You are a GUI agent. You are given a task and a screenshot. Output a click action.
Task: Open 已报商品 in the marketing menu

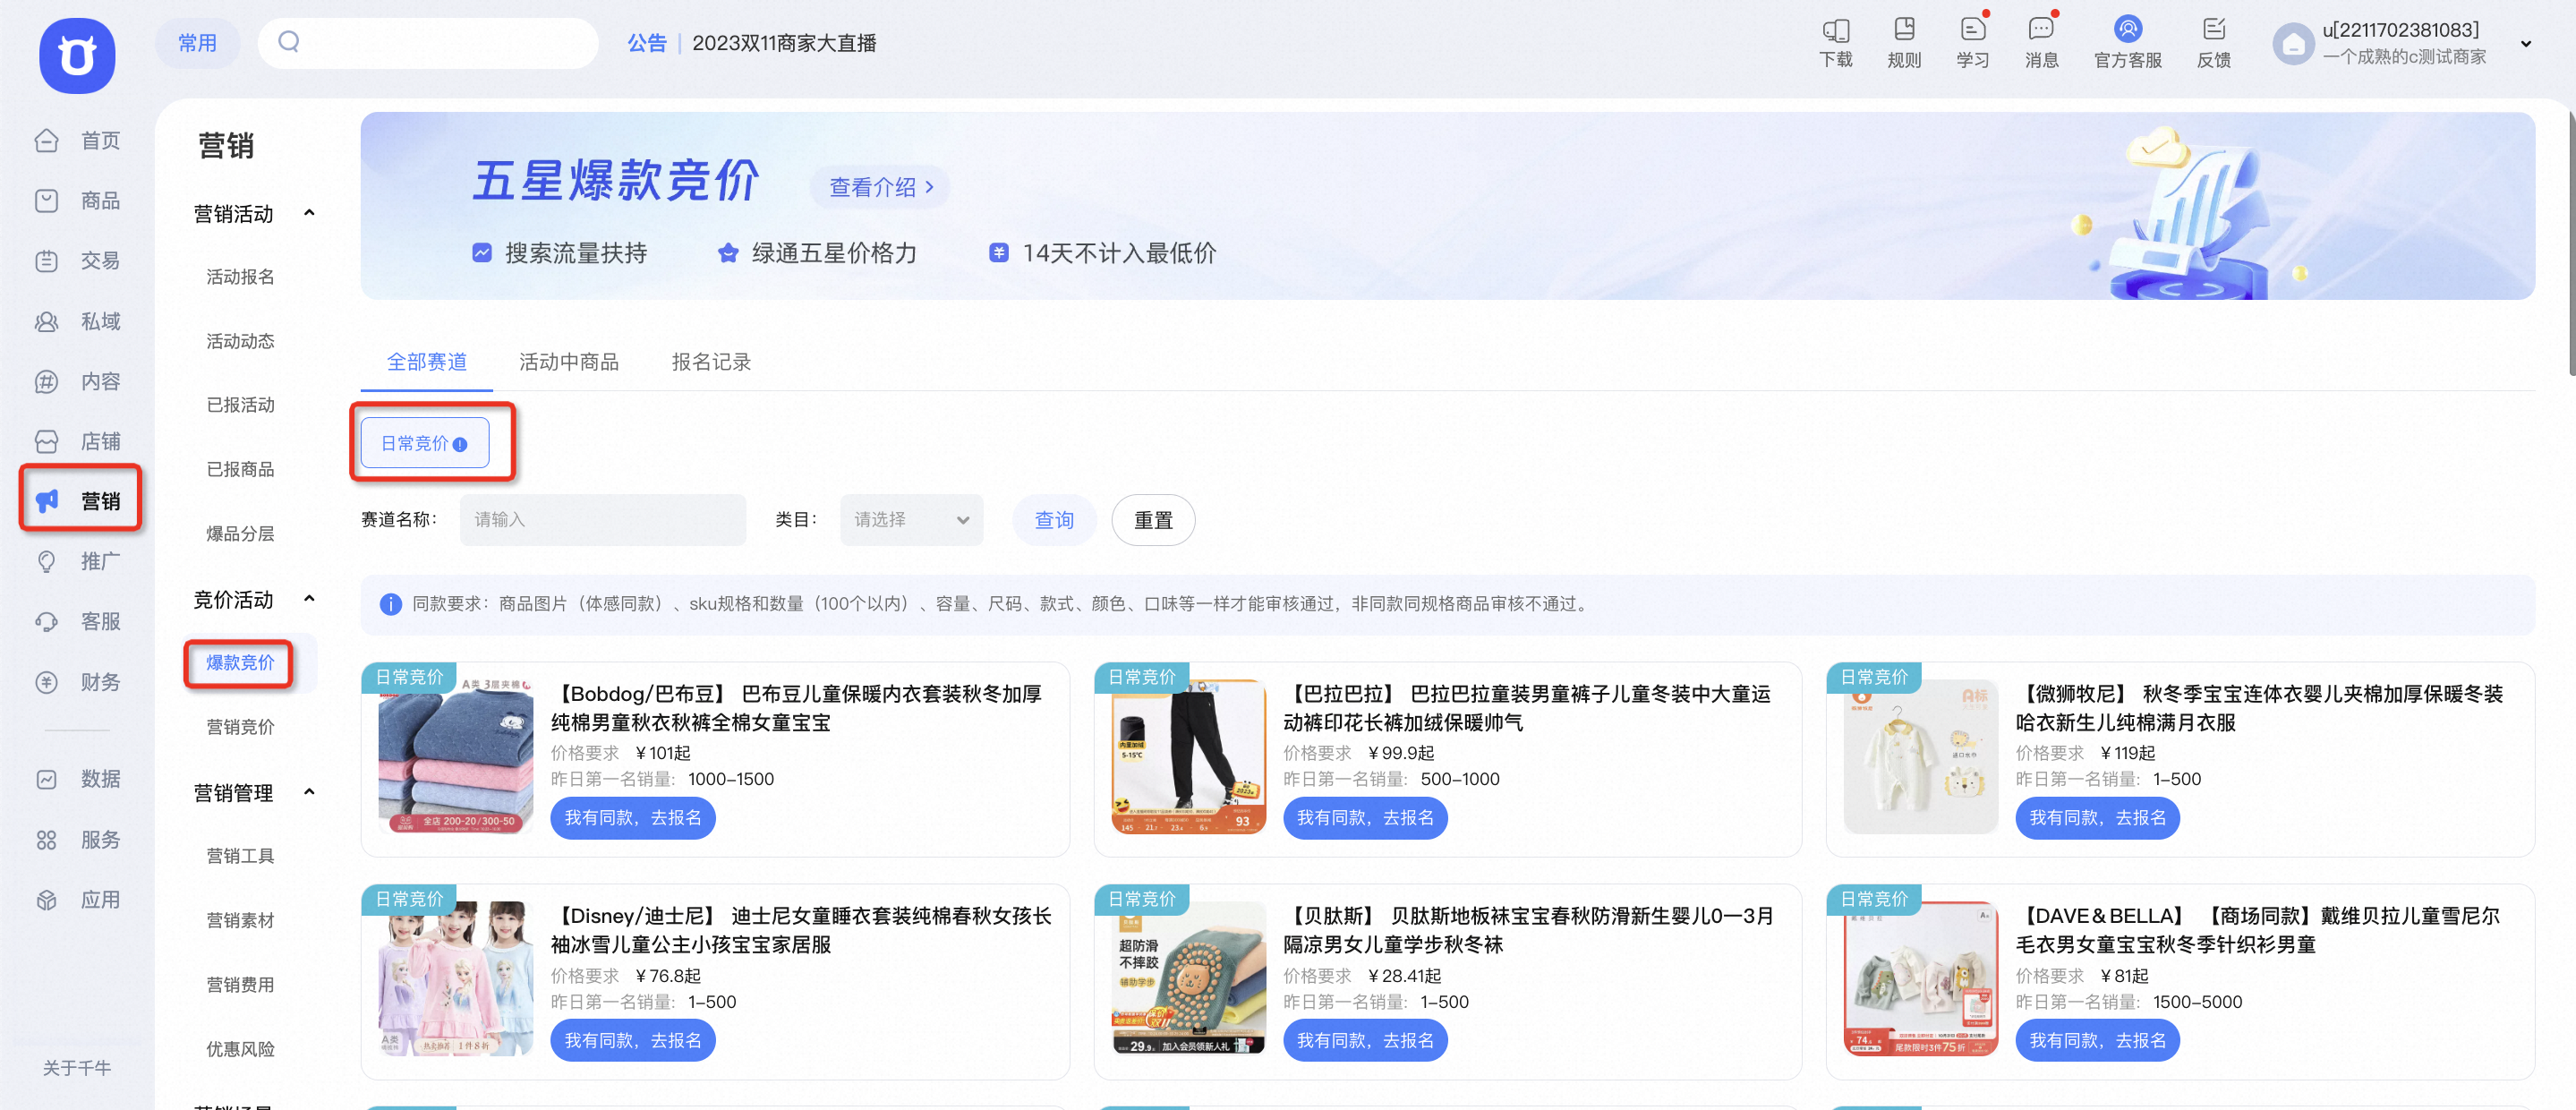[x=240, y=470]
